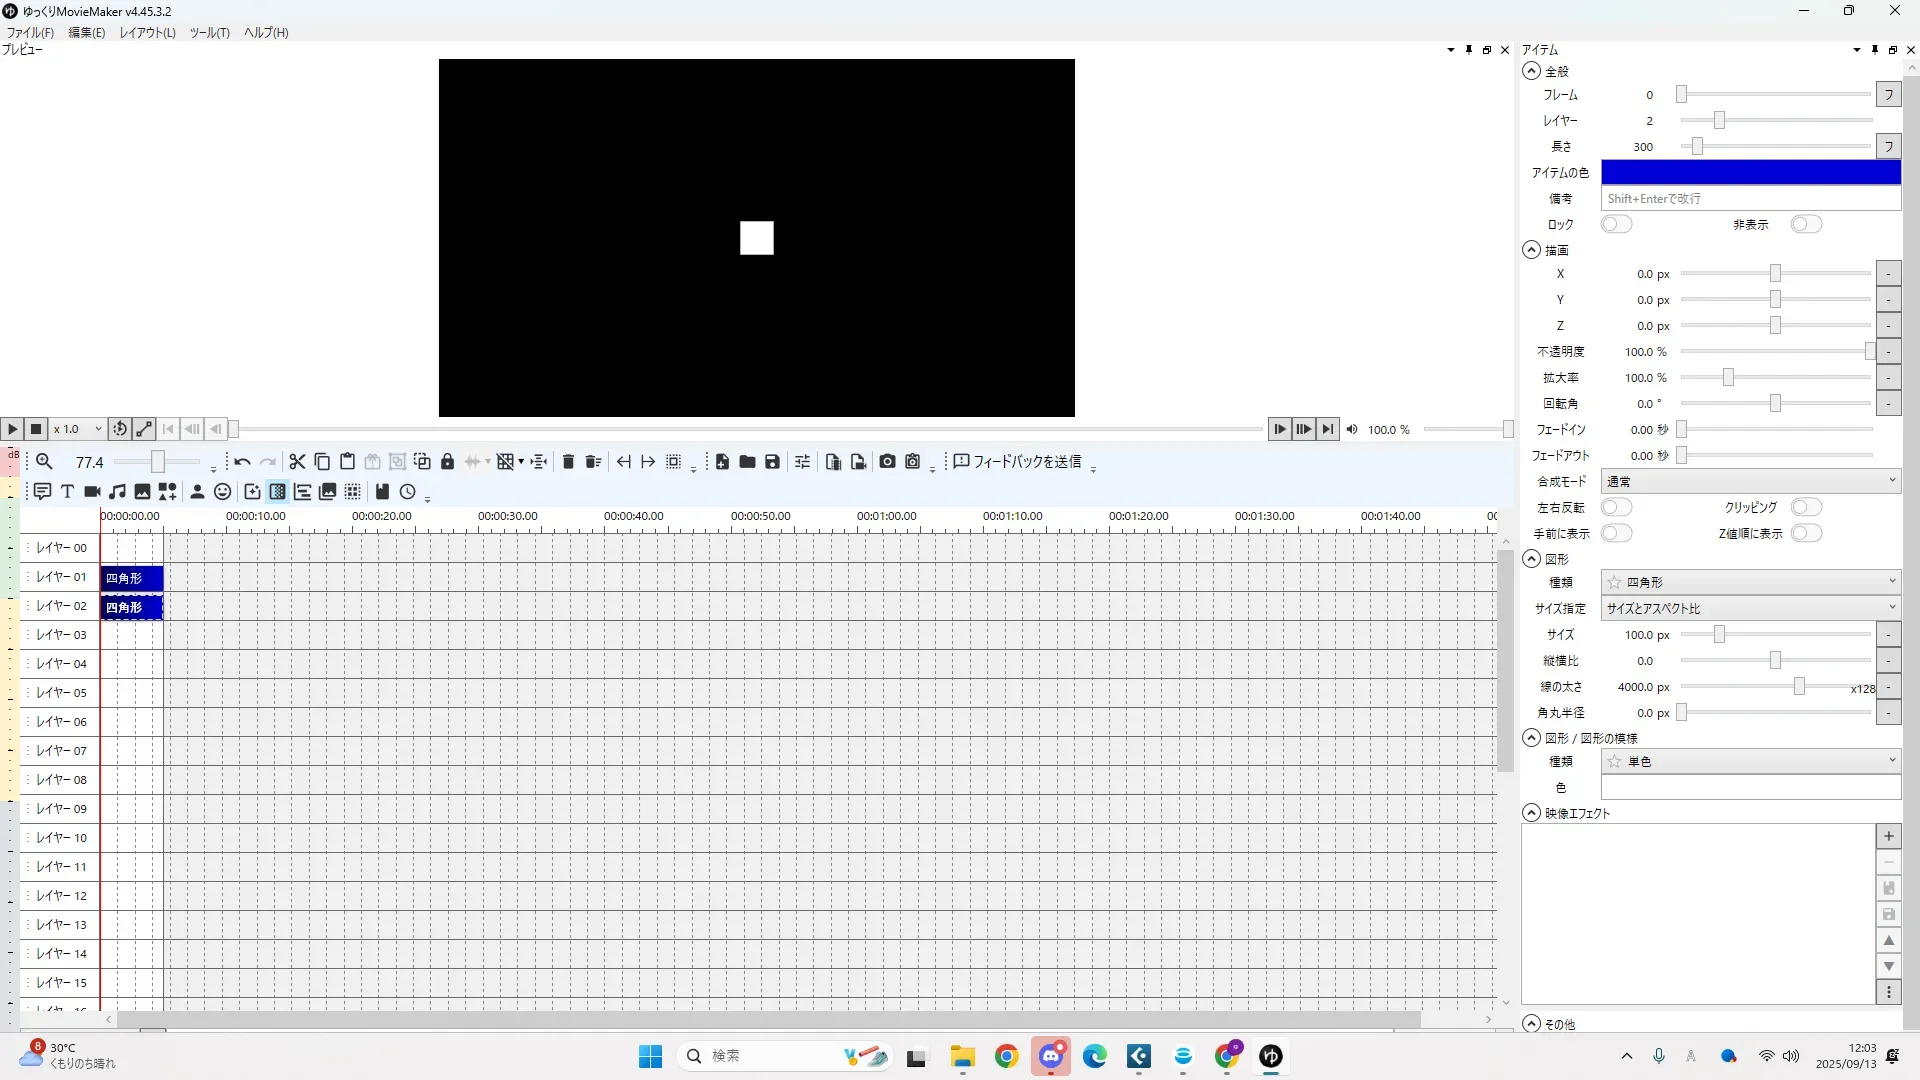Click the undo arrow icon
Screen dimensions: 1920x1080
pyautogui.click(x=242, y=461)
